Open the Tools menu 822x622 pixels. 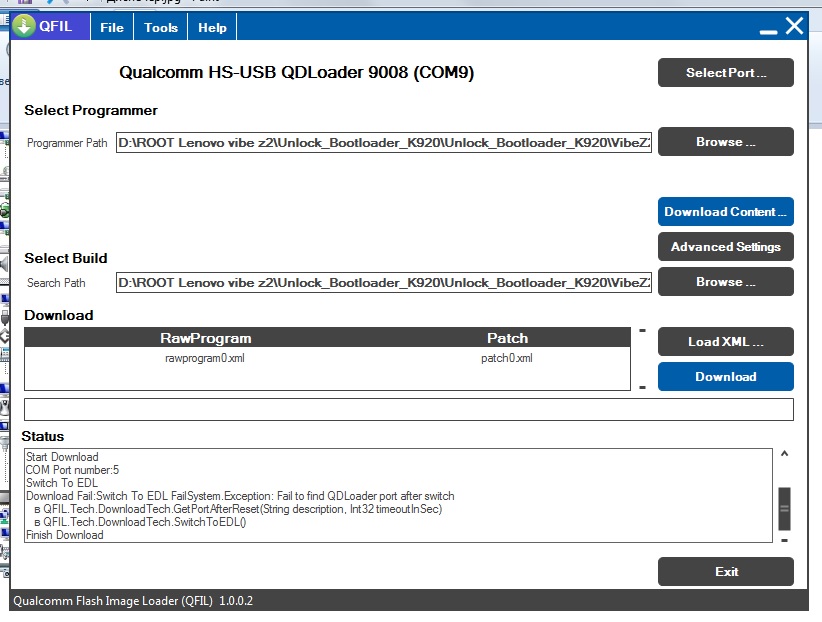160,27
